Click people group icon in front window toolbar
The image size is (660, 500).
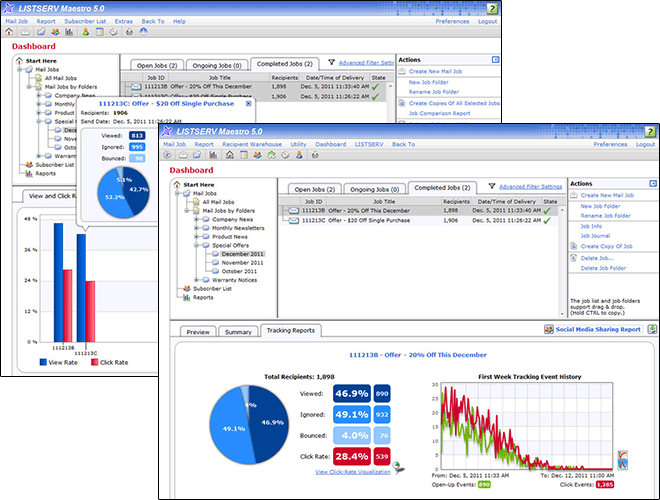pyautogui.click(x=258, y=155)
